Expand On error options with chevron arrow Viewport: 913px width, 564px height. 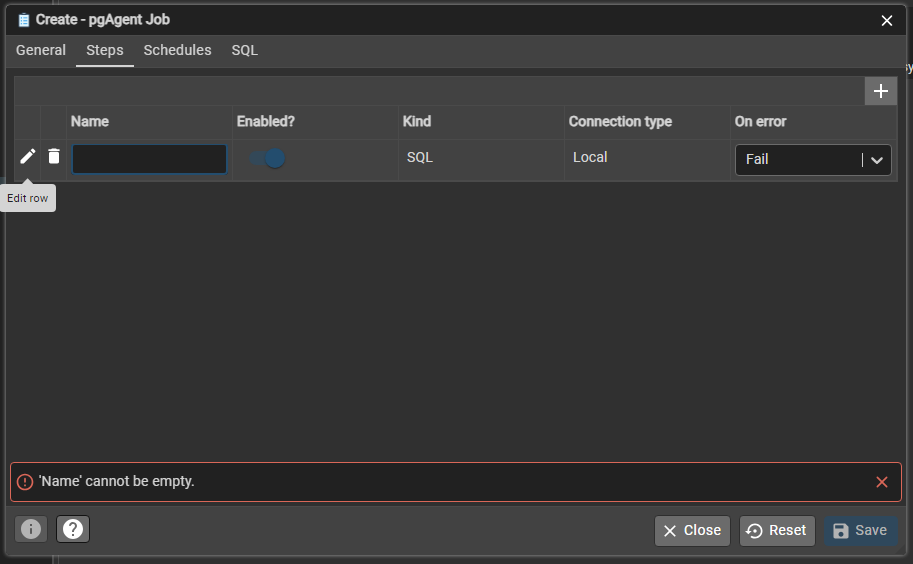coord(877,160)
